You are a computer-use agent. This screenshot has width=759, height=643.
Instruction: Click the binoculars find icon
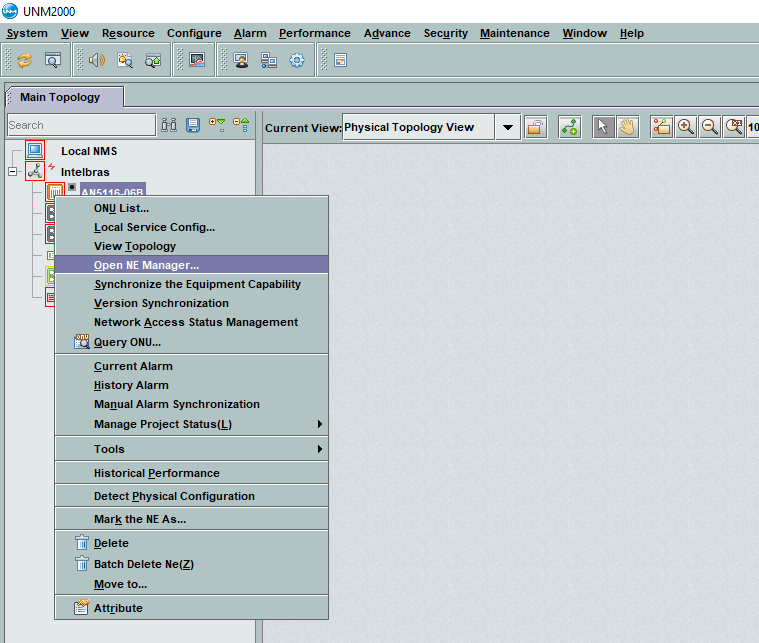[169, 125]
